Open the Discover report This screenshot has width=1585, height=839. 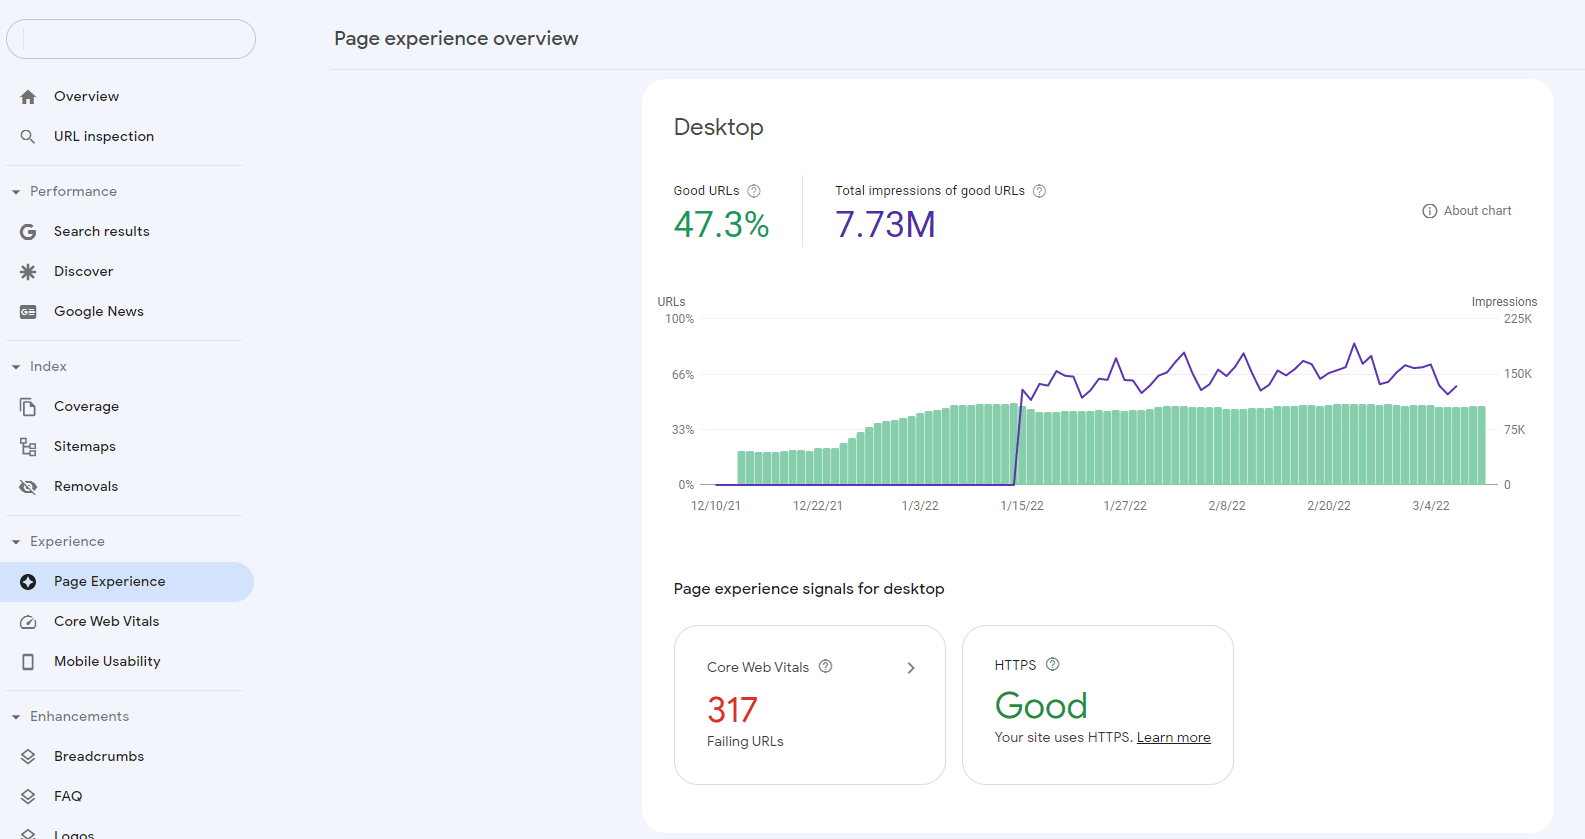point(127,272)
